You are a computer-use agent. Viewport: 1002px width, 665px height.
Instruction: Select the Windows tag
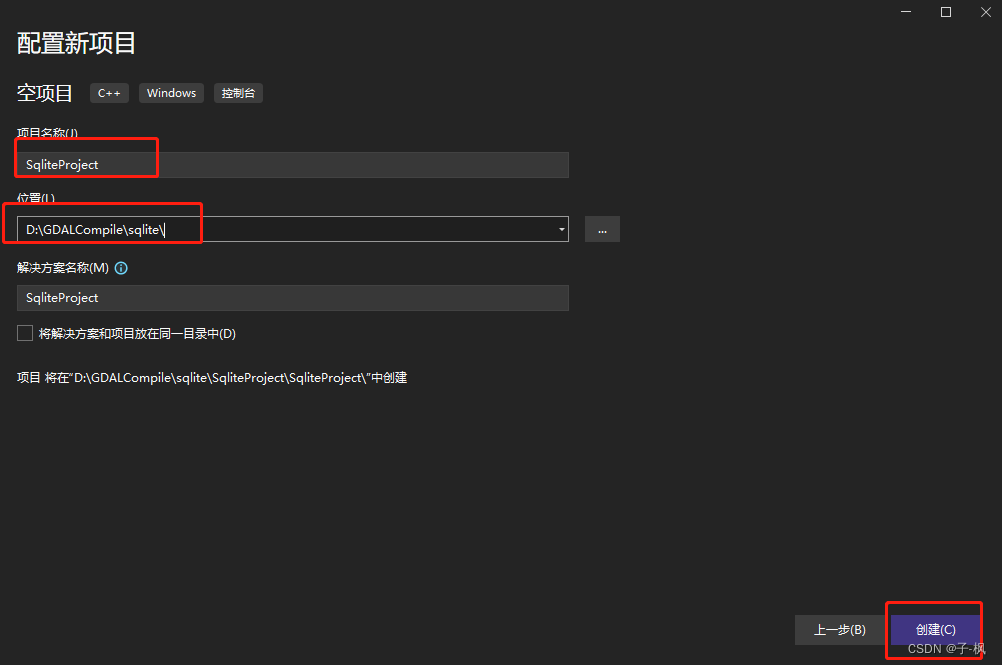(171, 92)
